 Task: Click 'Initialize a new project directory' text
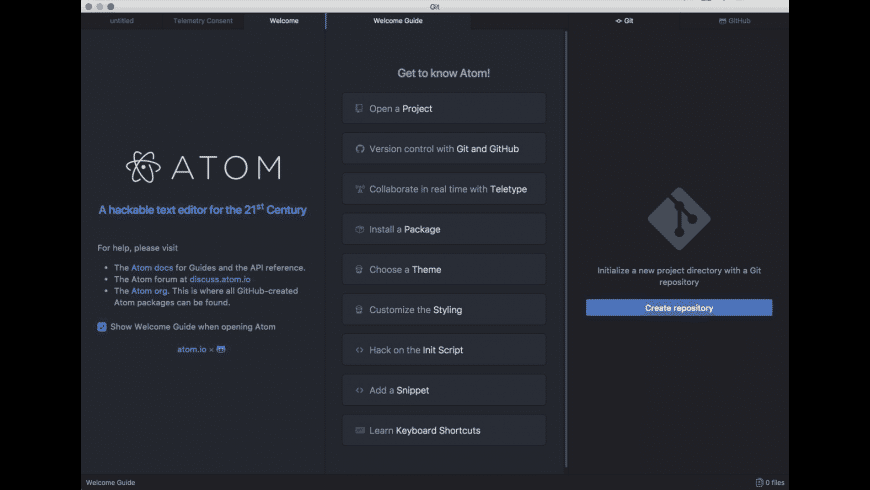(679, 276)
